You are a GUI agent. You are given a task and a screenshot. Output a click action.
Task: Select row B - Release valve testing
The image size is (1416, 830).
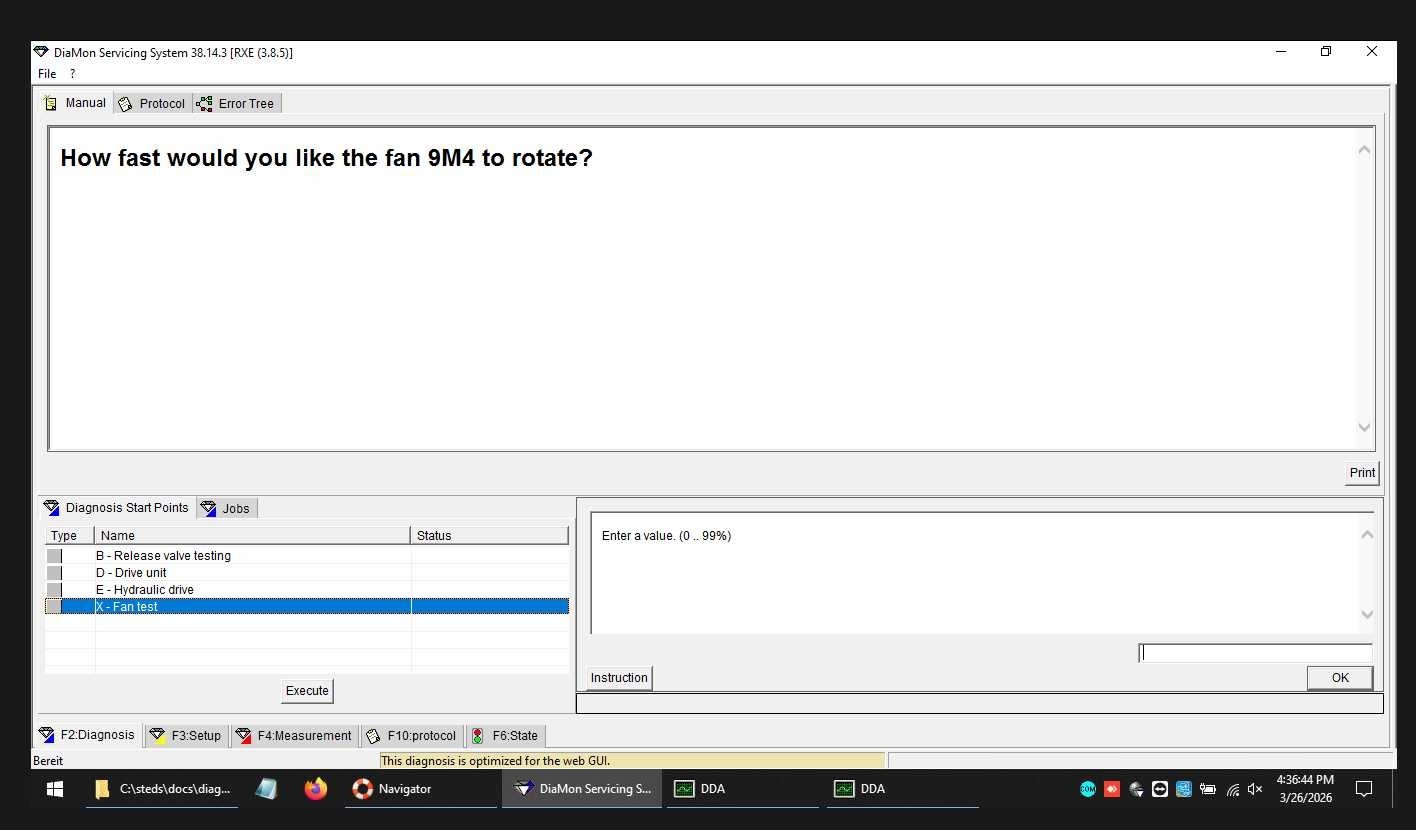(306, 556)
